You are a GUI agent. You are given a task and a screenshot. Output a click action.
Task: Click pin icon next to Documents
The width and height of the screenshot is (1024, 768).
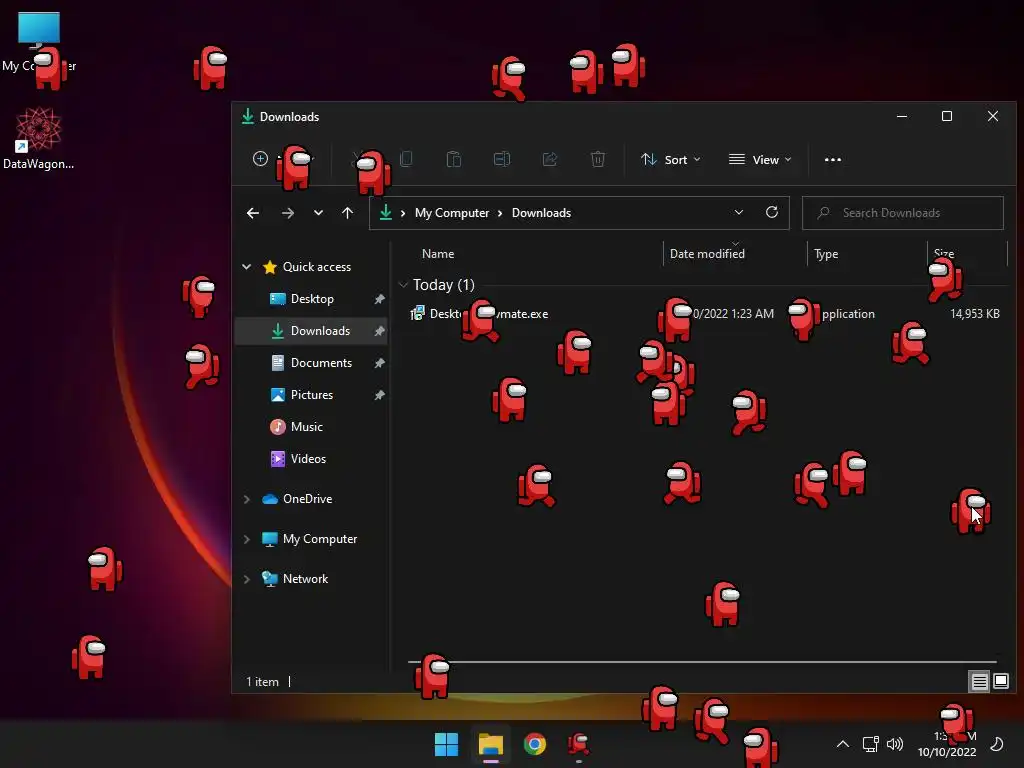(379, 362)
